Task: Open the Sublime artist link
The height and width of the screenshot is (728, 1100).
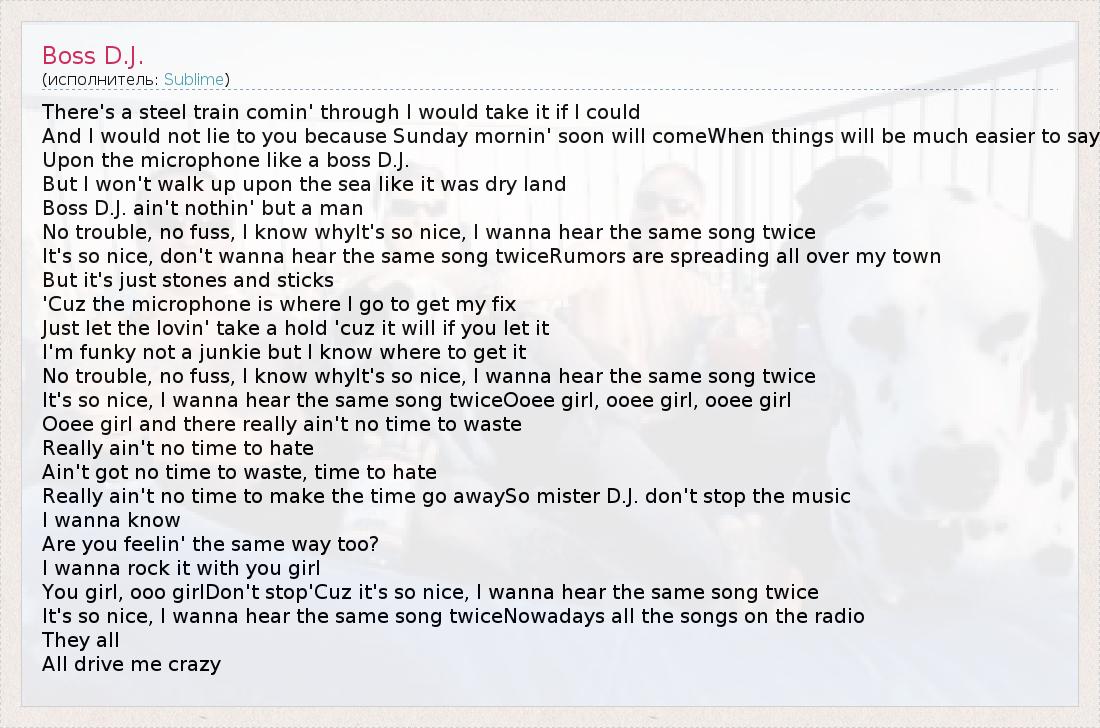Action: pos(194,79)
